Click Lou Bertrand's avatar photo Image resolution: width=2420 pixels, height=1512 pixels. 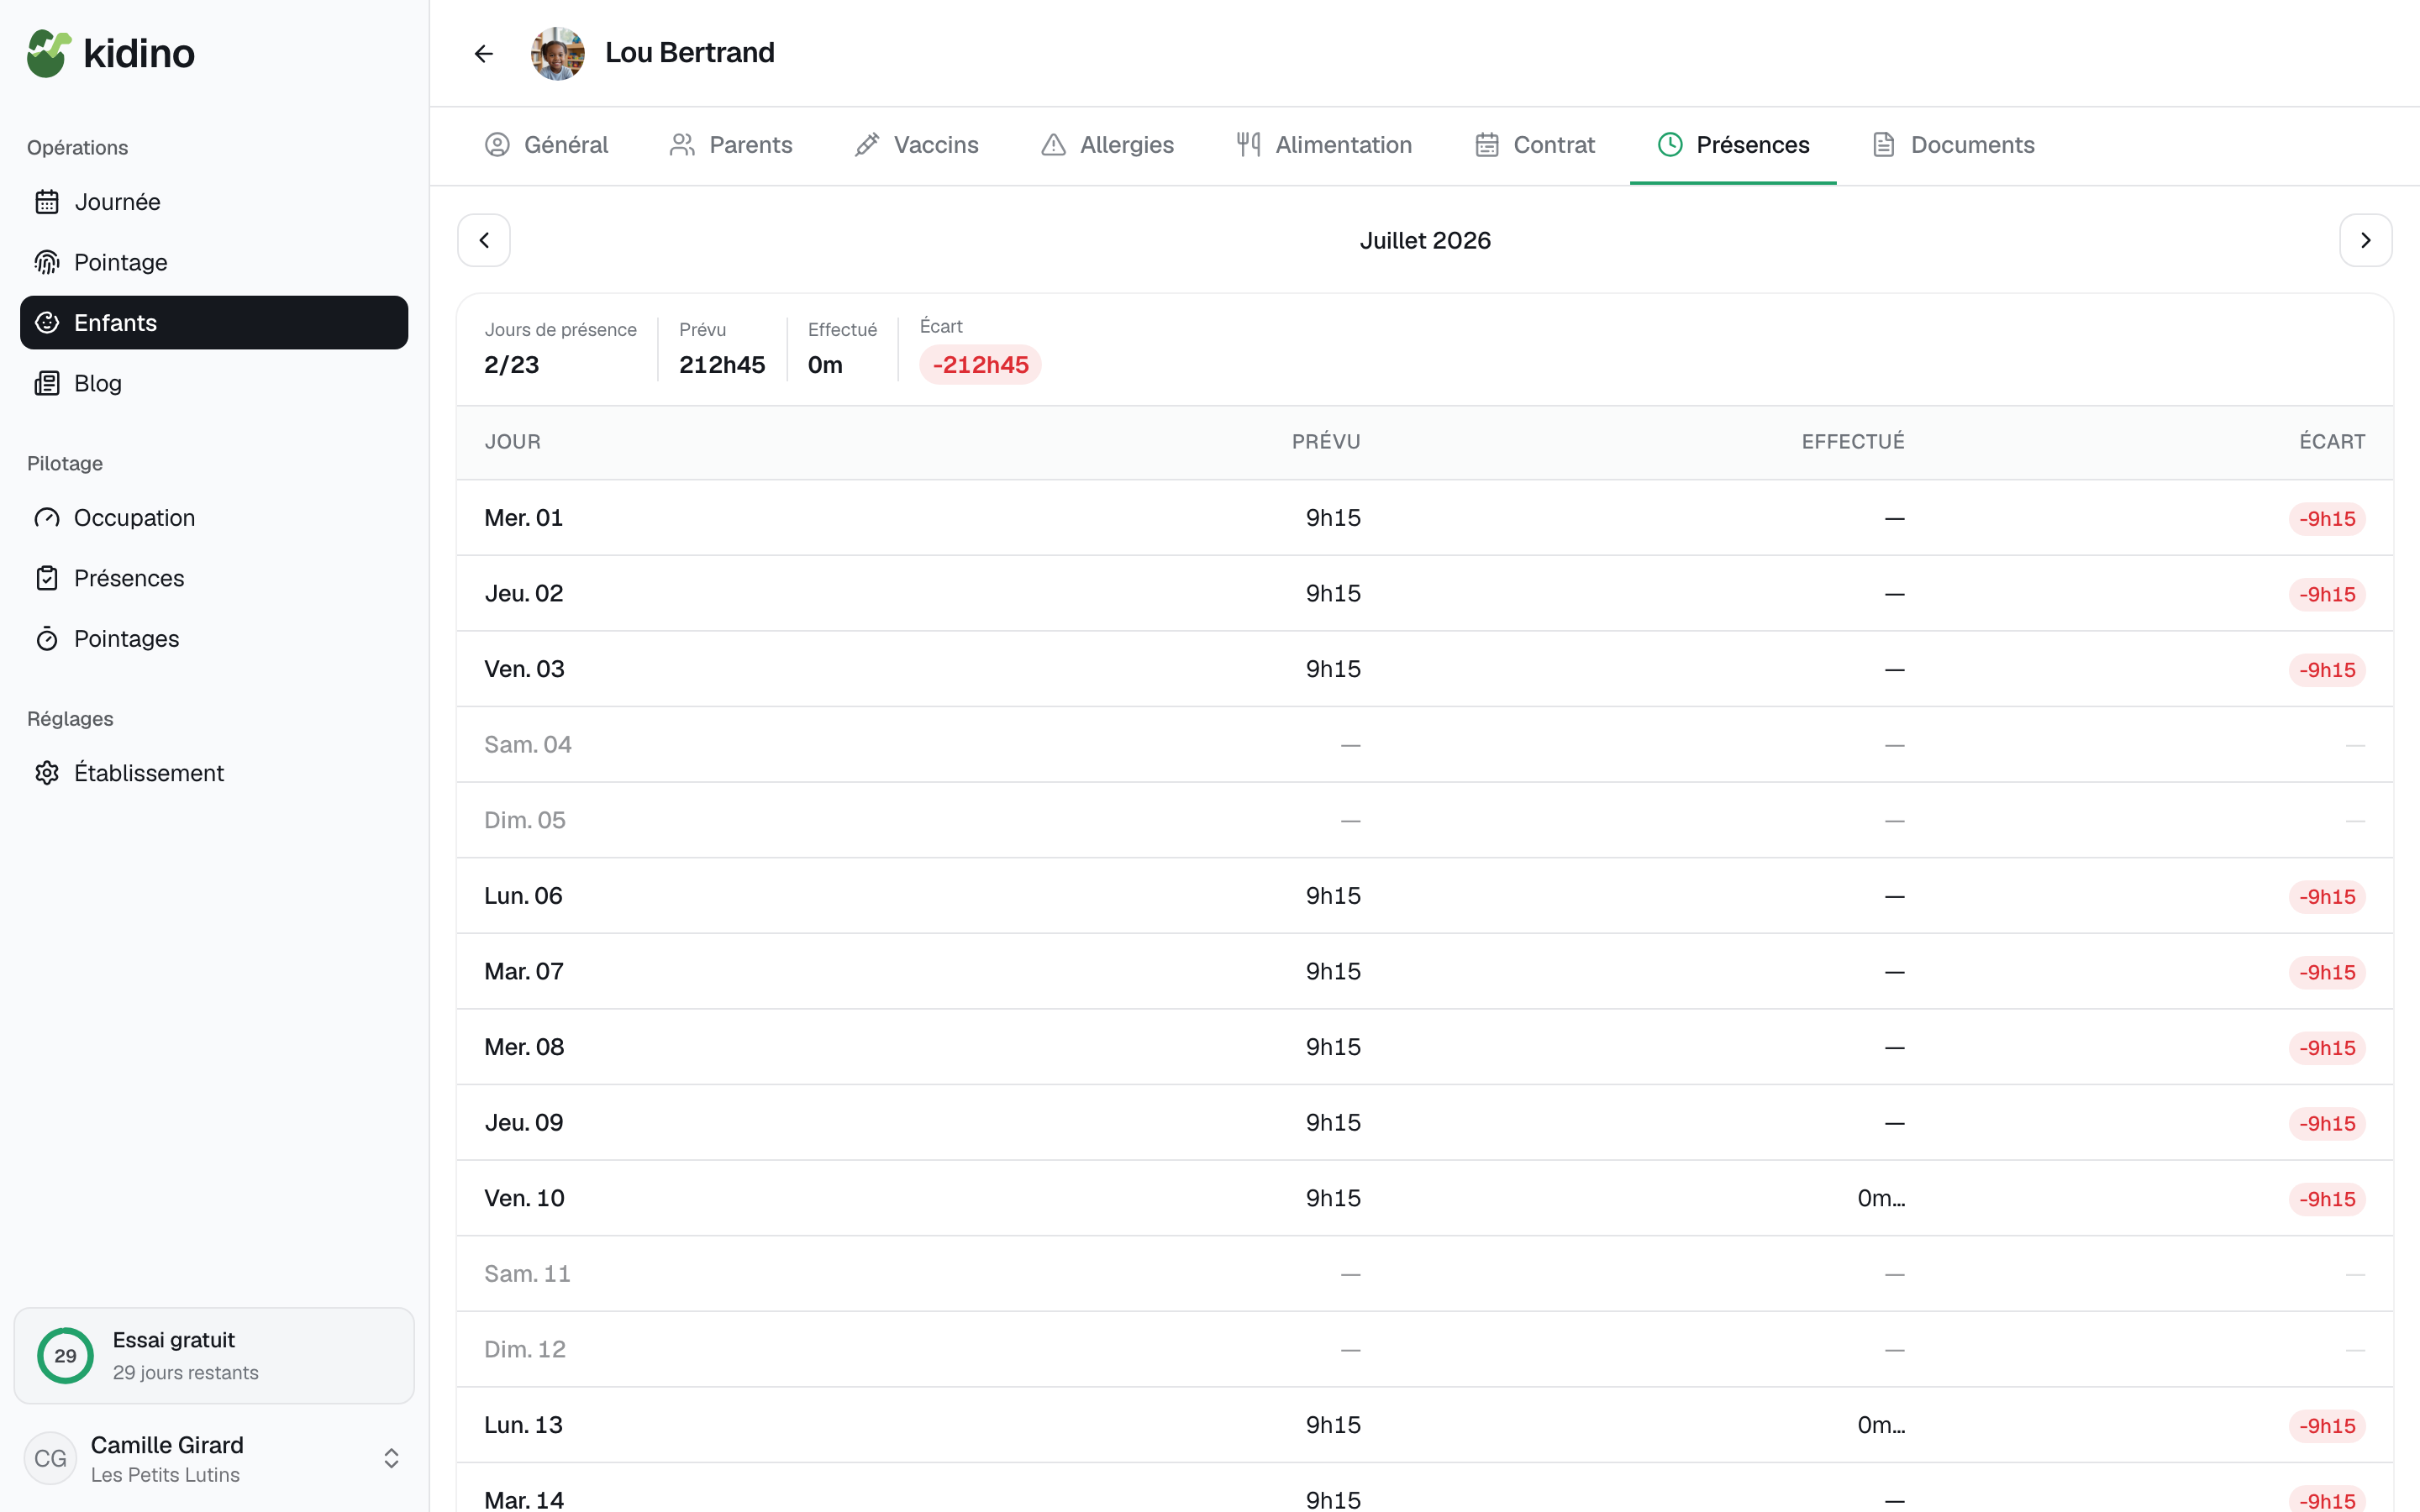tap(558, 53)
